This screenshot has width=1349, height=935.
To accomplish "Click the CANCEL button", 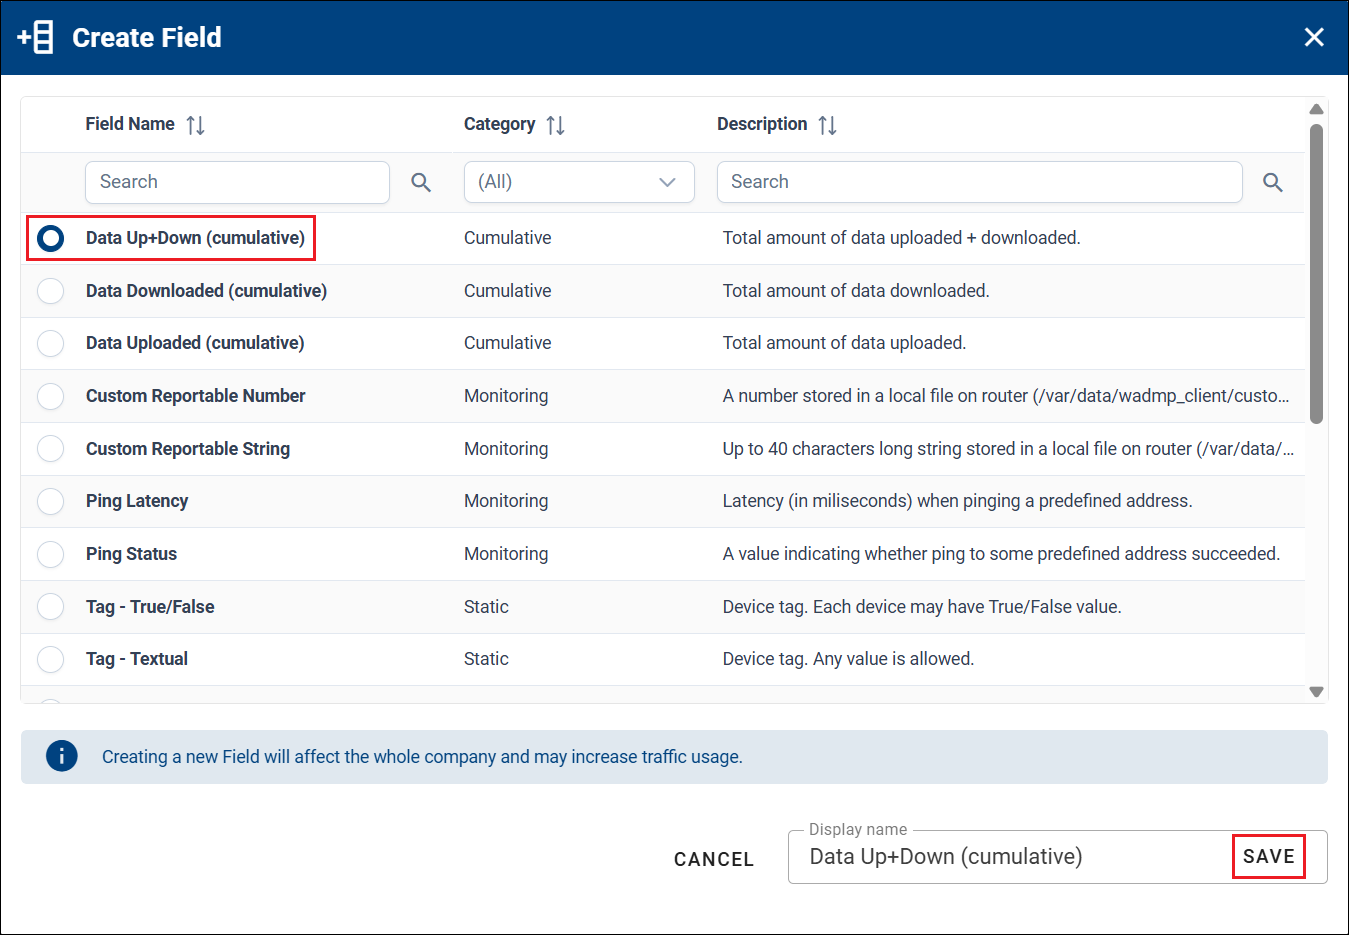I will (714, 860).
